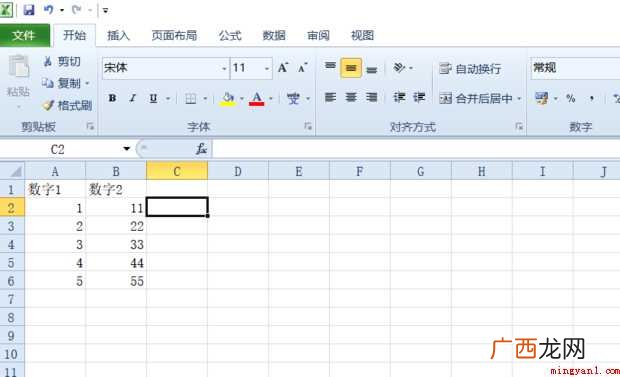Click the 复制 copy button
Image resolution: width=620 pixels, height=377 pixels.
pos(61,83)
